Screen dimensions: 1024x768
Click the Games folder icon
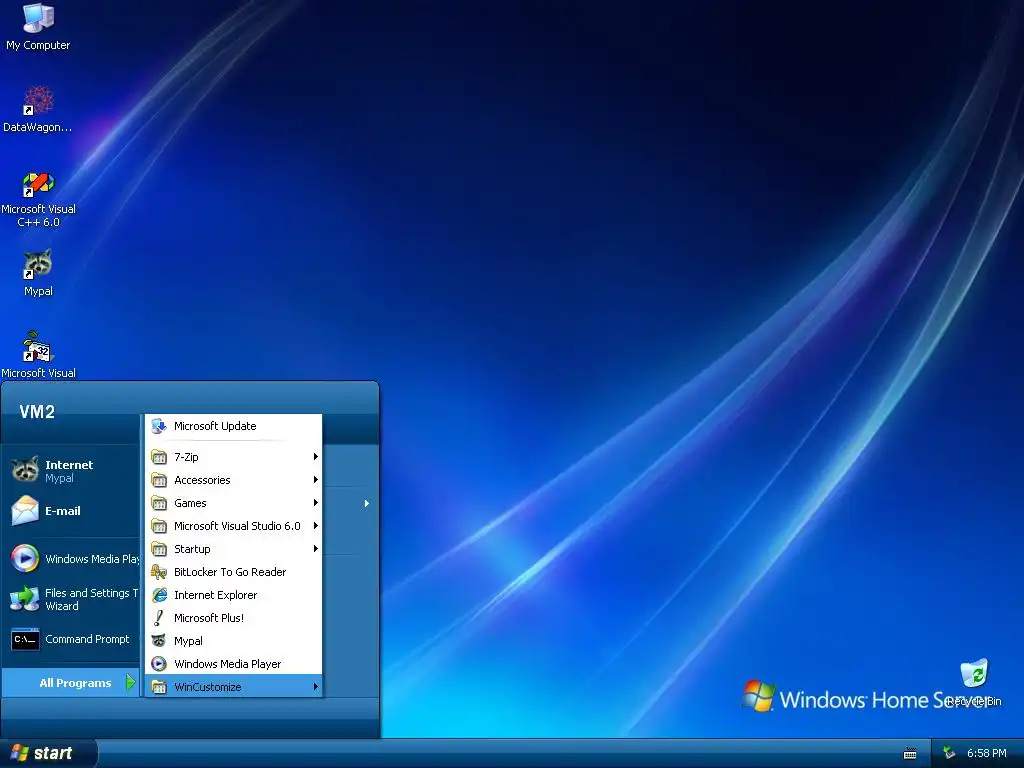coord(159,503)
